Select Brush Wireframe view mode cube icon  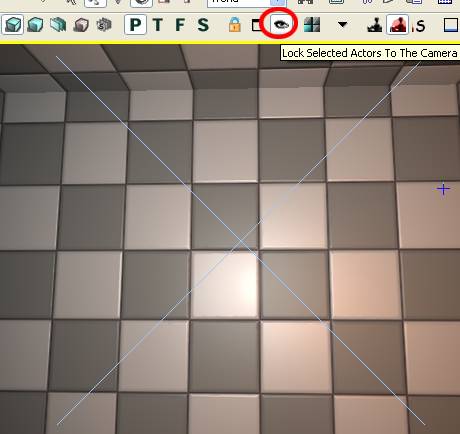point(12,25)
